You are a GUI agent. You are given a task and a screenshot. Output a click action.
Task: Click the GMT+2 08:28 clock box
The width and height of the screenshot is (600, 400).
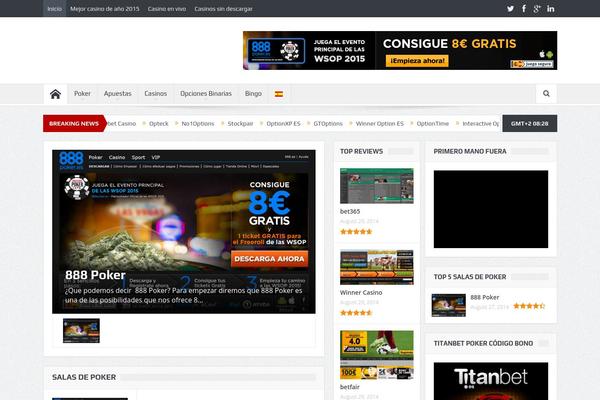pos(530,123)
